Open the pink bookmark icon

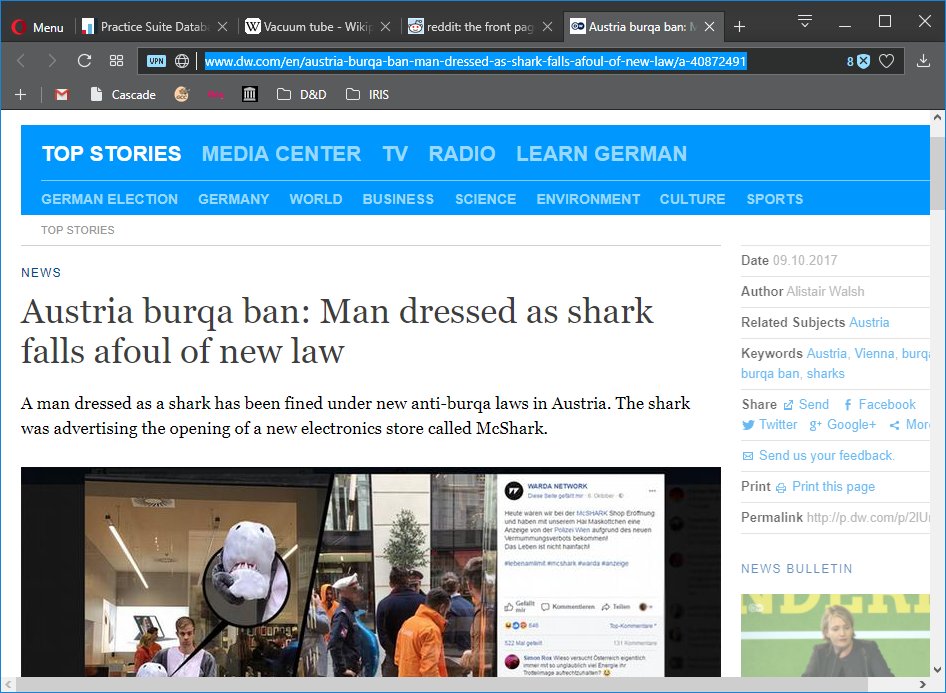(x=215, y=95)
